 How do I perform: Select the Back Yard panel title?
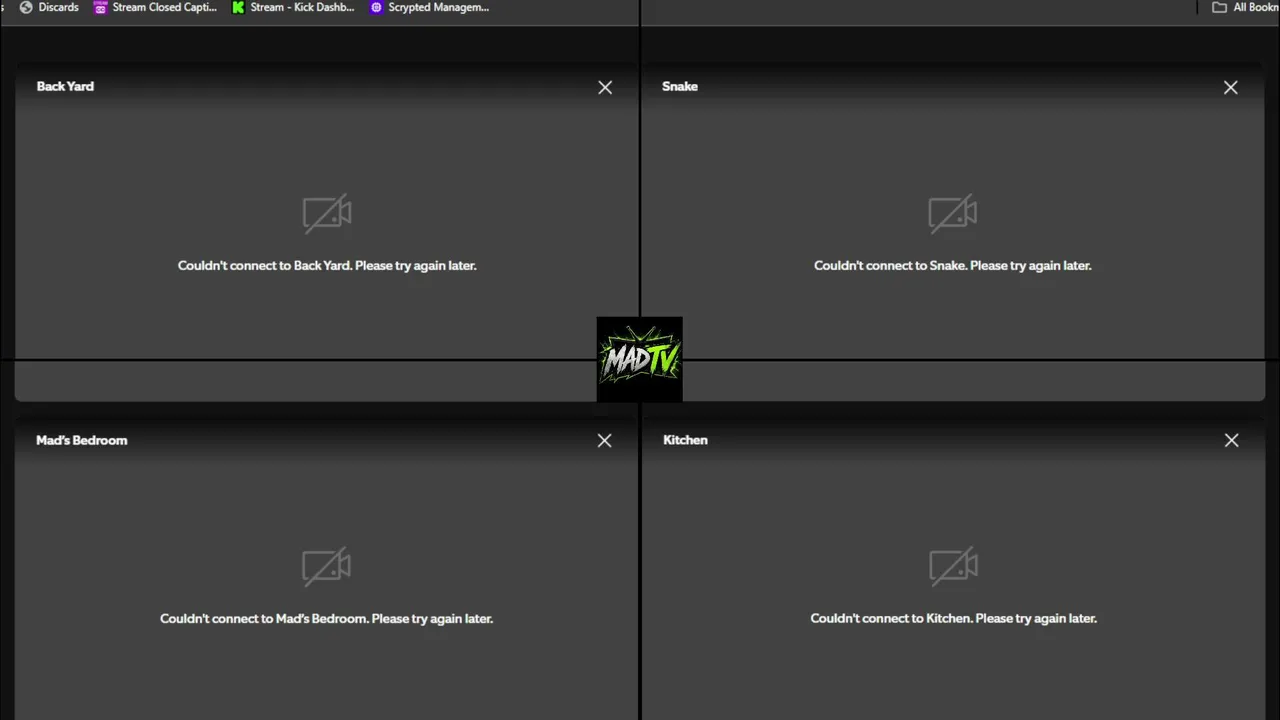(x=65, y=86)
